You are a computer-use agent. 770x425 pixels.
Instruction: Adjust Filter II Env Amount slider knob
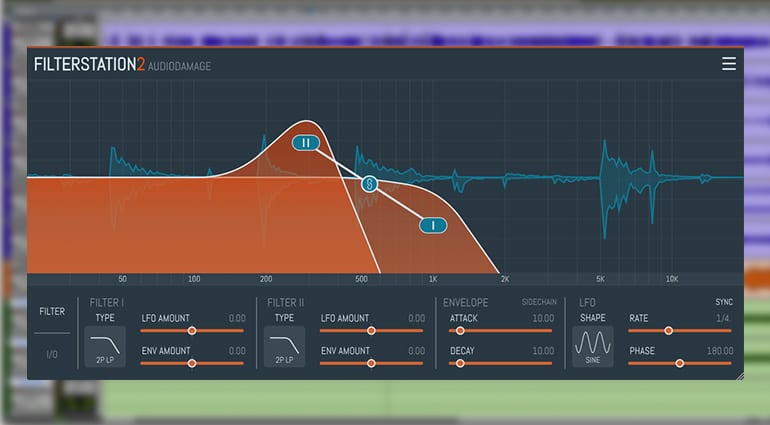(371, 364)
